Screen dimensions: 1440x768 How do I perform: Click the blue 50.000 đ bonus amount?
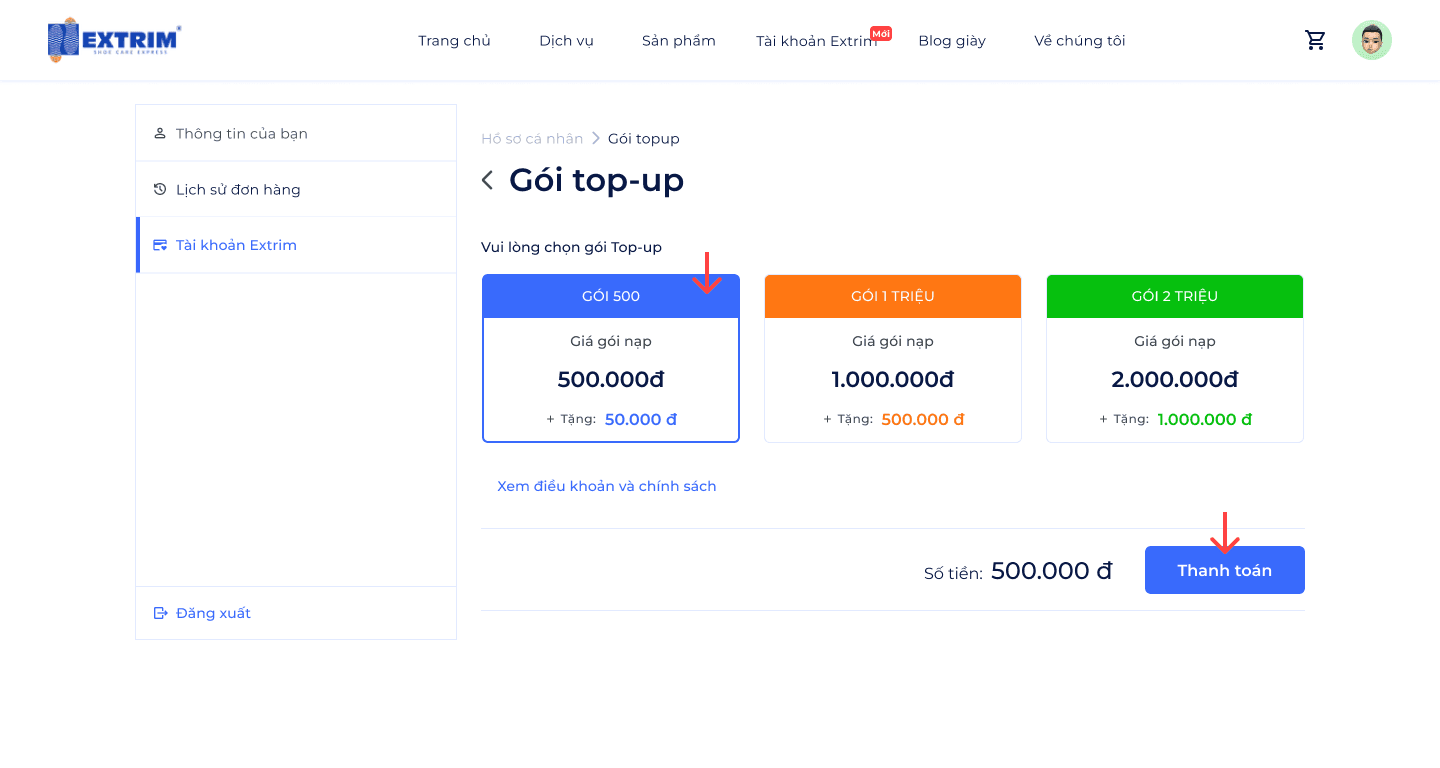[x=641, y=420]
